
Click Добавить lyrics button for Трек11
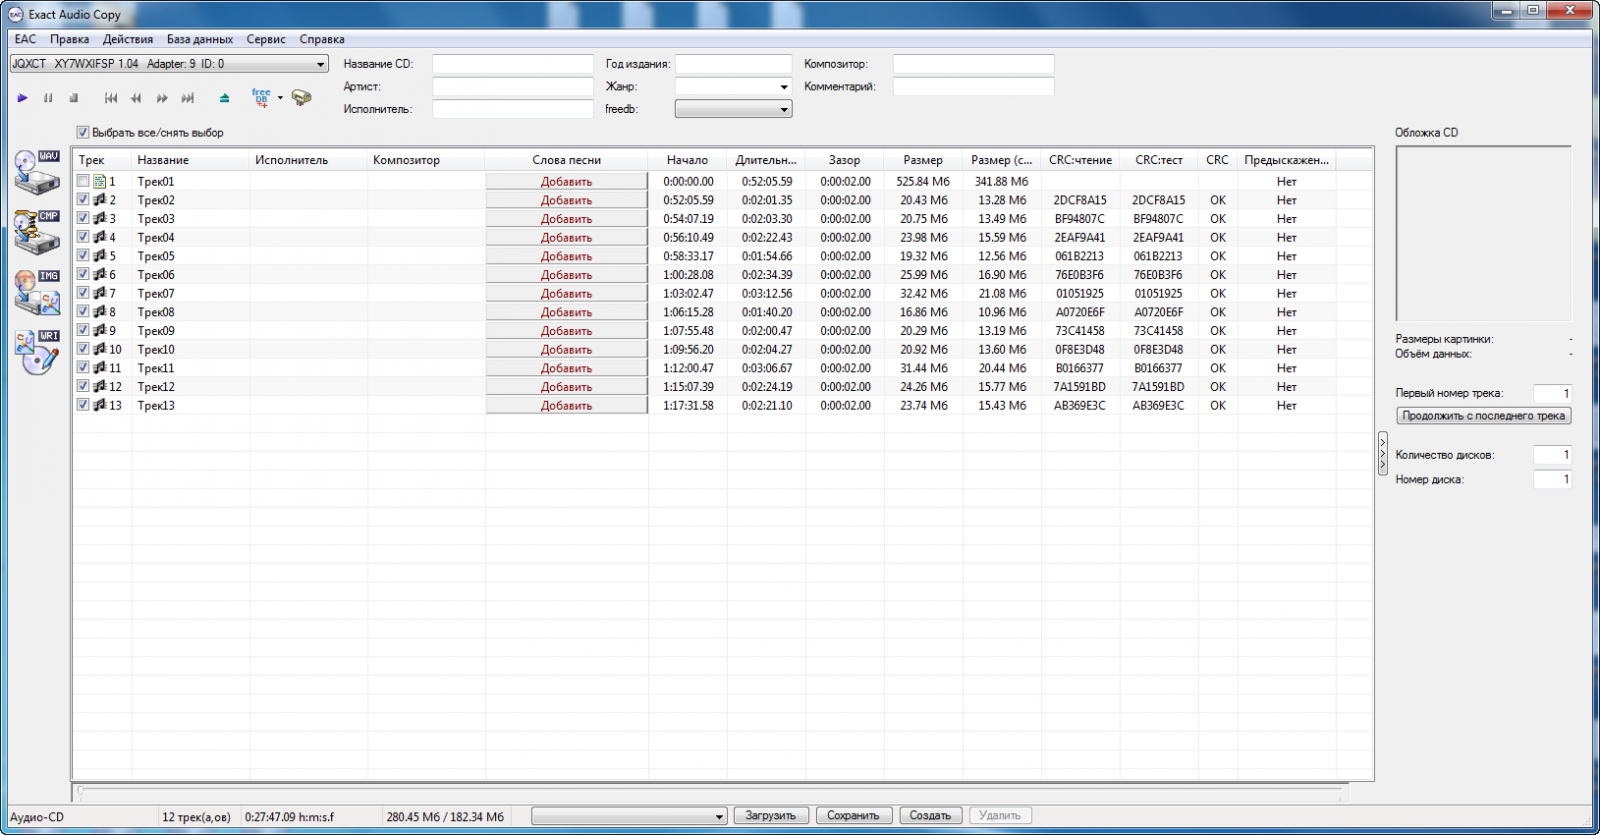(x=567, y=368)
